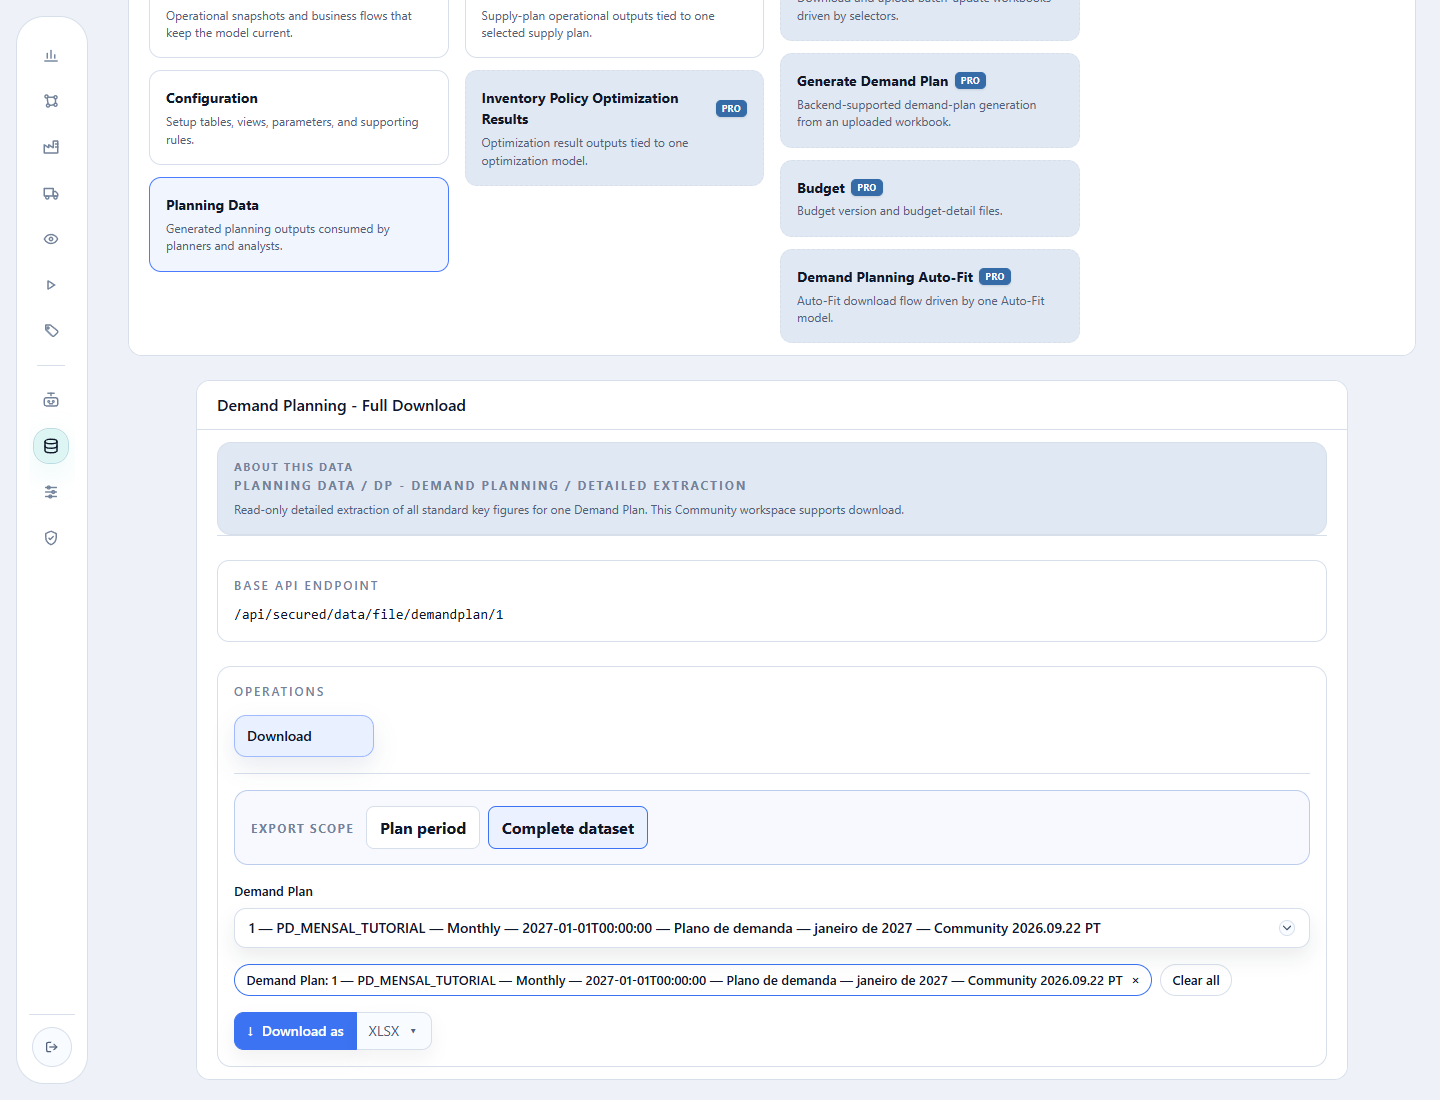Click the Read-only detailed extraction description text

coord(569,510)
